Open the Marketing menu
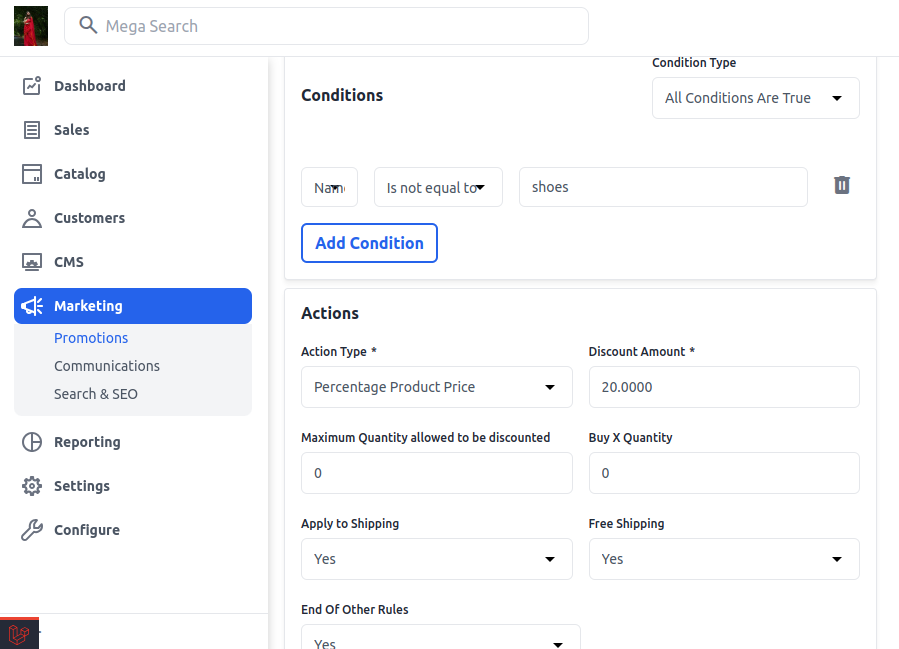Viewport: 899px width, 649px height. tap(133, 306)
